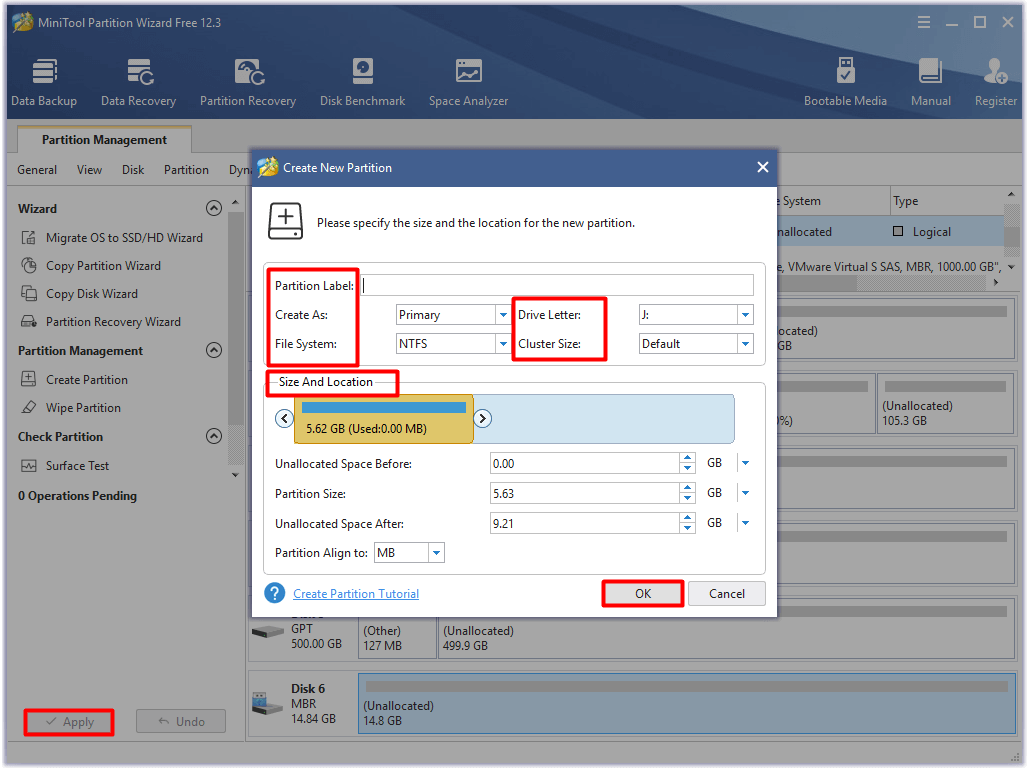Screen dimensions: 1028x768
Task: Open Partition Recovery from the toolbar
Action: tap(248, 82)
